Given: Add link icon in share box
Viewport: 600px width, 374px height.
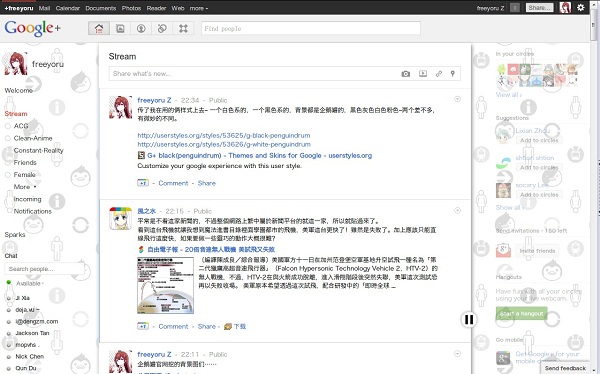Looking at the screenshot, I should (439, 73).
